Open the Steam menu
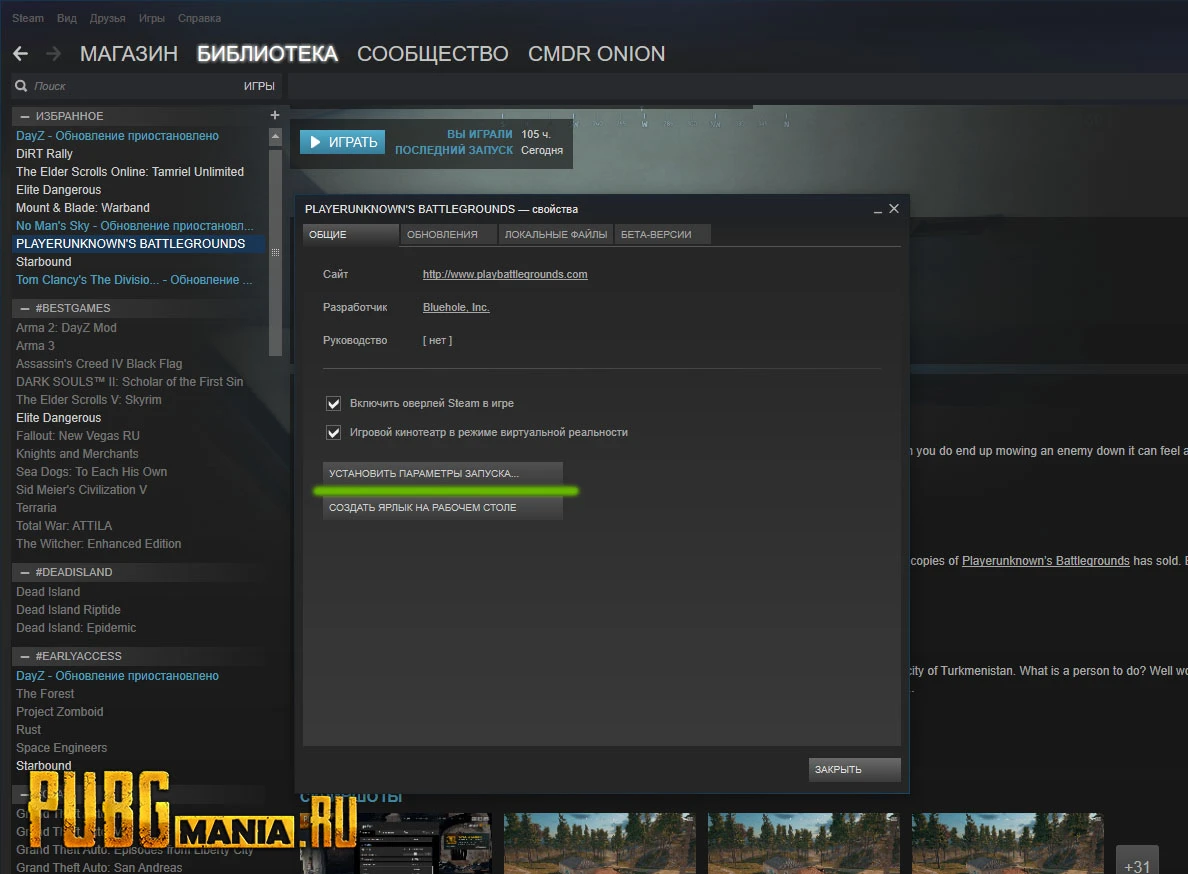The height and width of the screenshot is (874, 1188). (x=27, y=17)
